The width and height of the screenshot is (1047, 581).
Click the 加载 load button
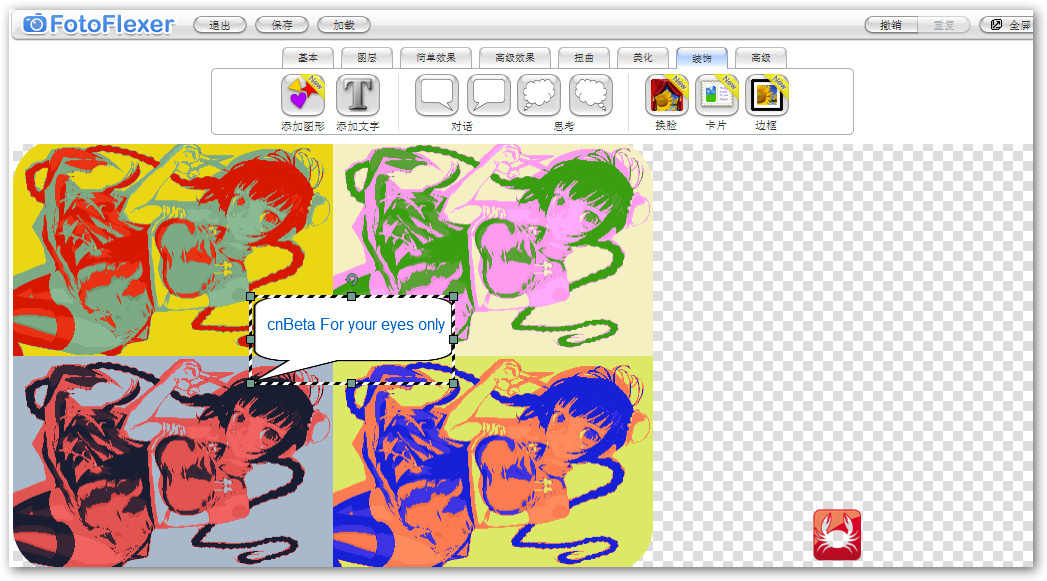pyautogui.click(x=344, y=25)
